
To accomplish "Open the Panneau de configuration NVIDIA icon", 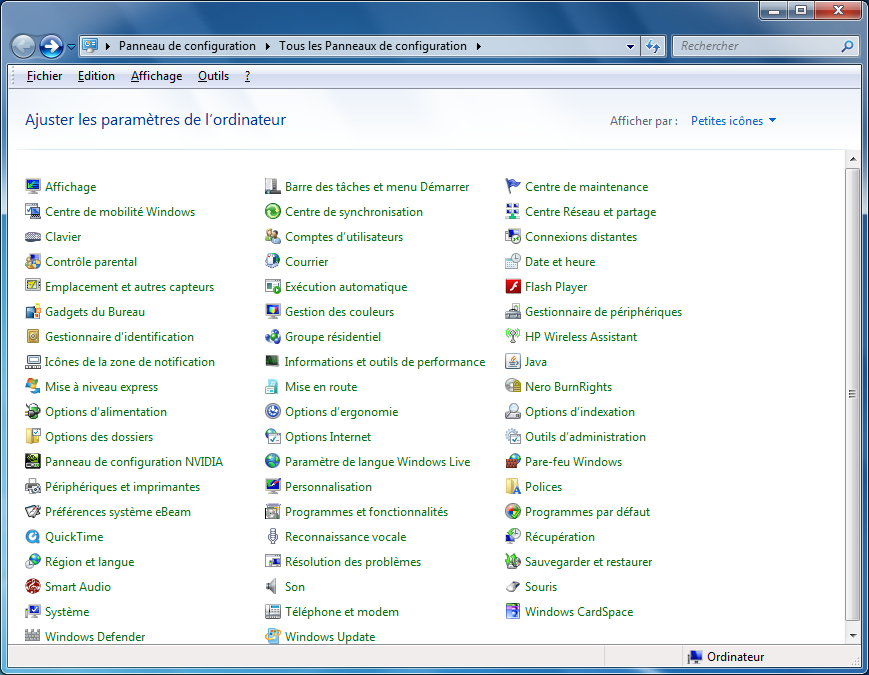I will [x=33, y=462].
